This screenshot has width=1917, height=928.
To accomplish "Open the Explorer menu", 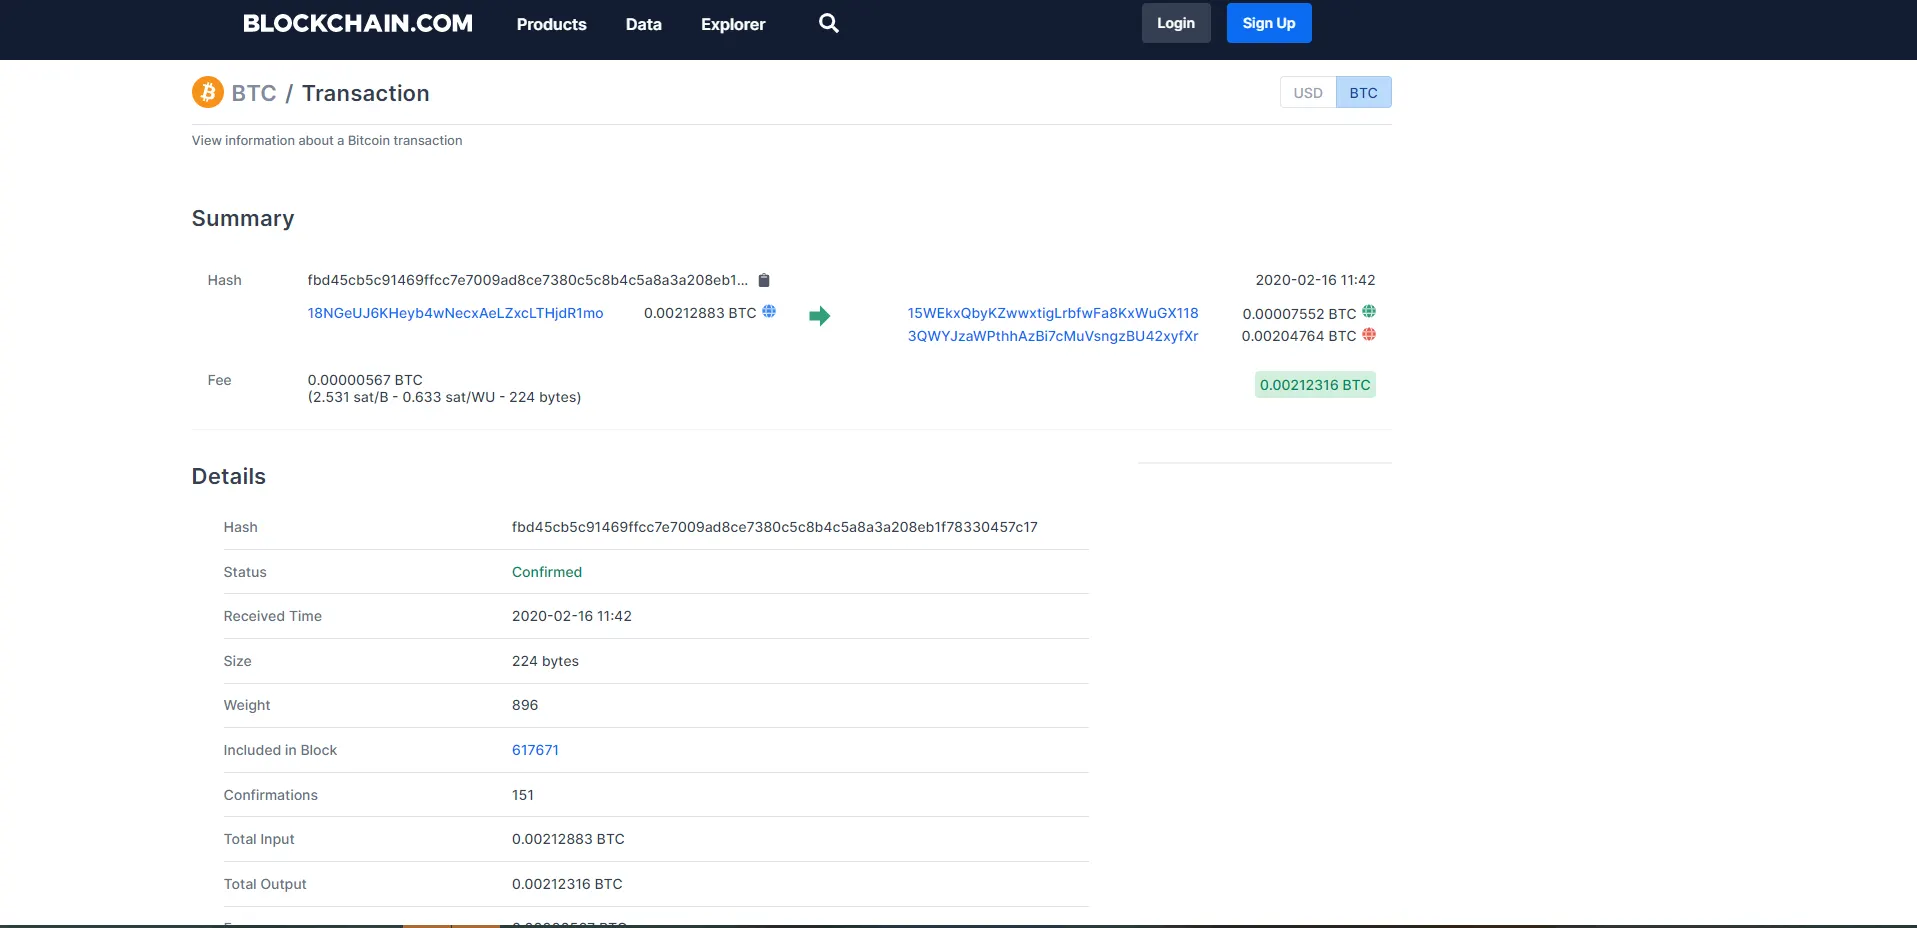I will tap(732, 24).
